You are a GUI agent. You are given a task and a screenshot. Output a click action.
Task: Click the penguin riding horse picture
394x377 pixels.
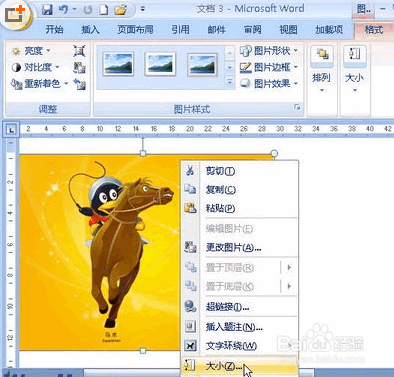(x=99, y=252)
